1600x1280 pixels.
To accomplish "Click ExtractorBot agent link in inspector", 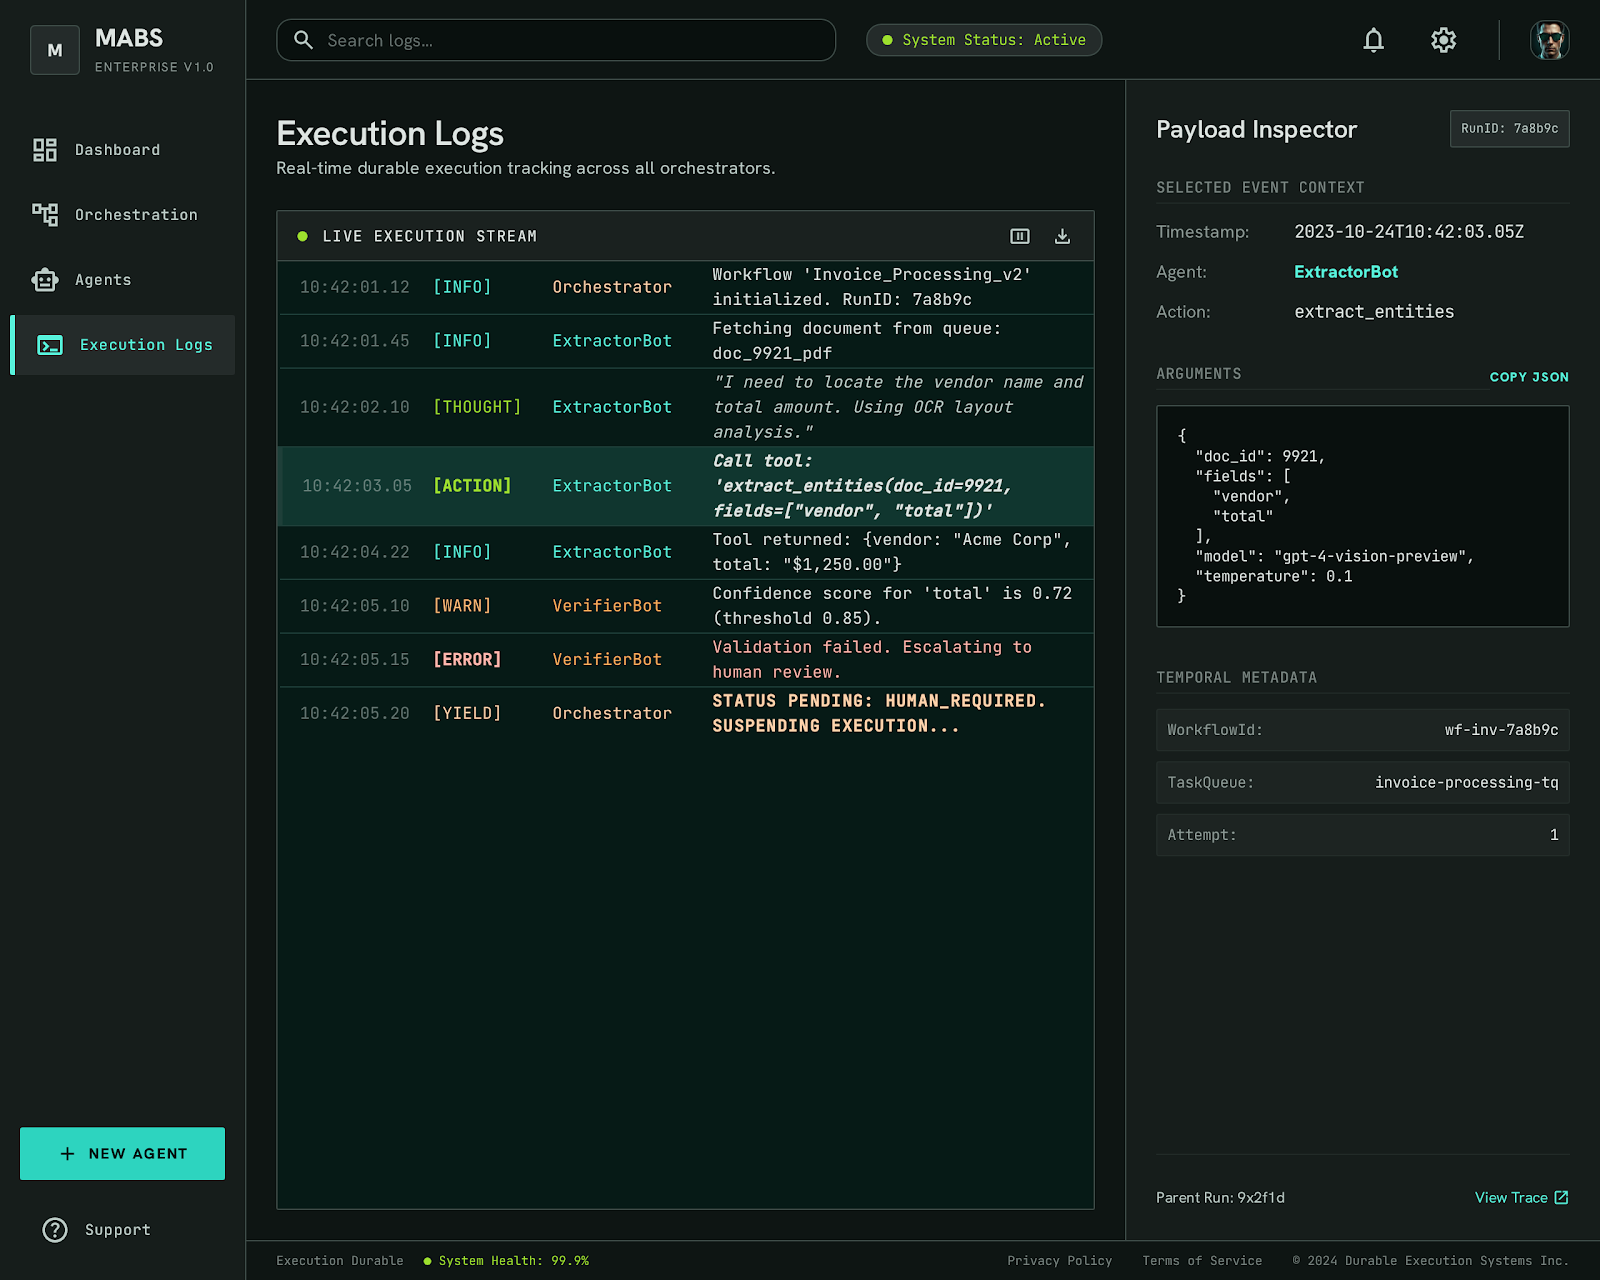I will [x=1346, y=272].
